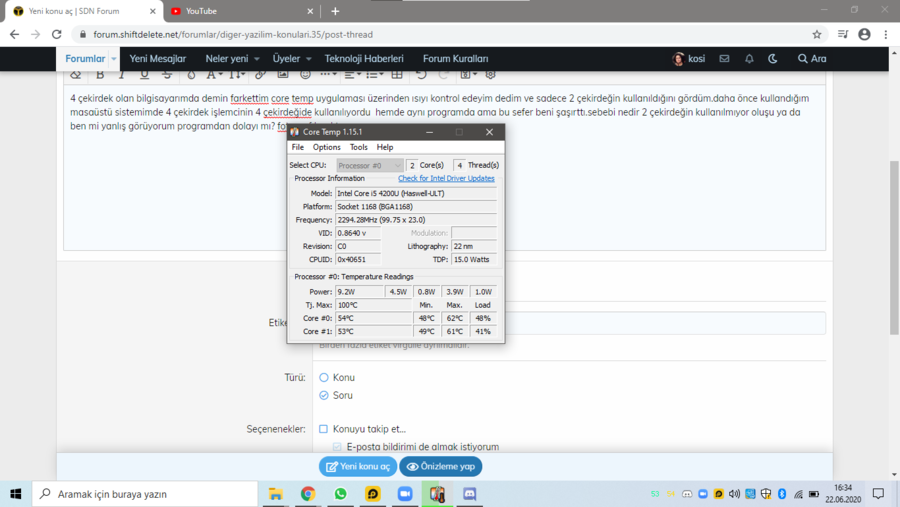This screenshot has height=507, width=900.
Task: Open the editor list dropdown
Action: pos(374,75)
